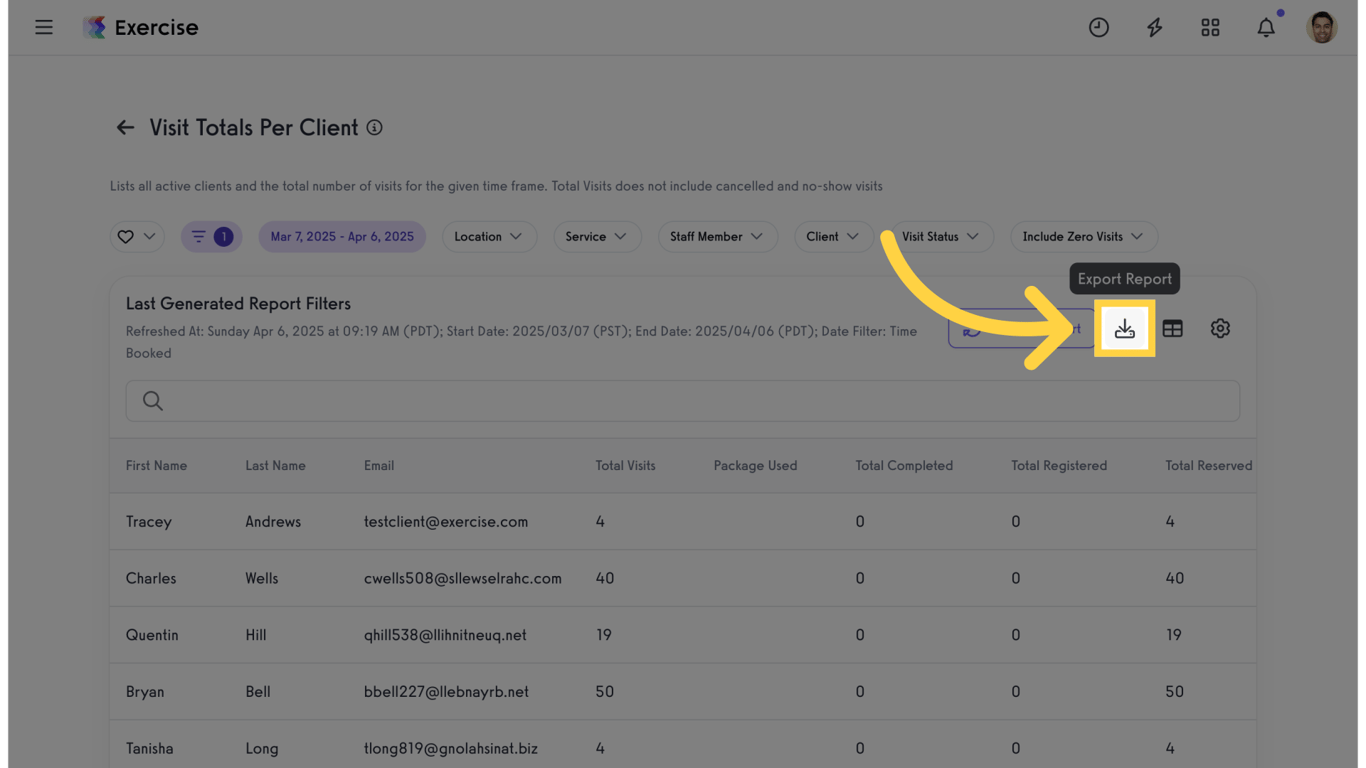Screen dimensions: 1366x768
Task: Select the Tracey first name cell
Action: (x=149, y=522)
